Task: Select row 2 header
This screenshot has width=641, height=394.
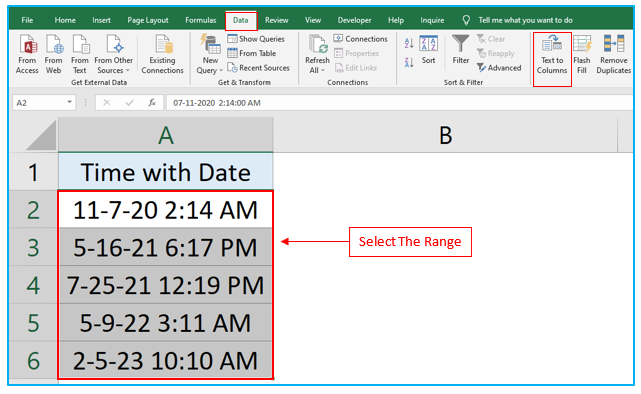Action: (x=34, y=210)
